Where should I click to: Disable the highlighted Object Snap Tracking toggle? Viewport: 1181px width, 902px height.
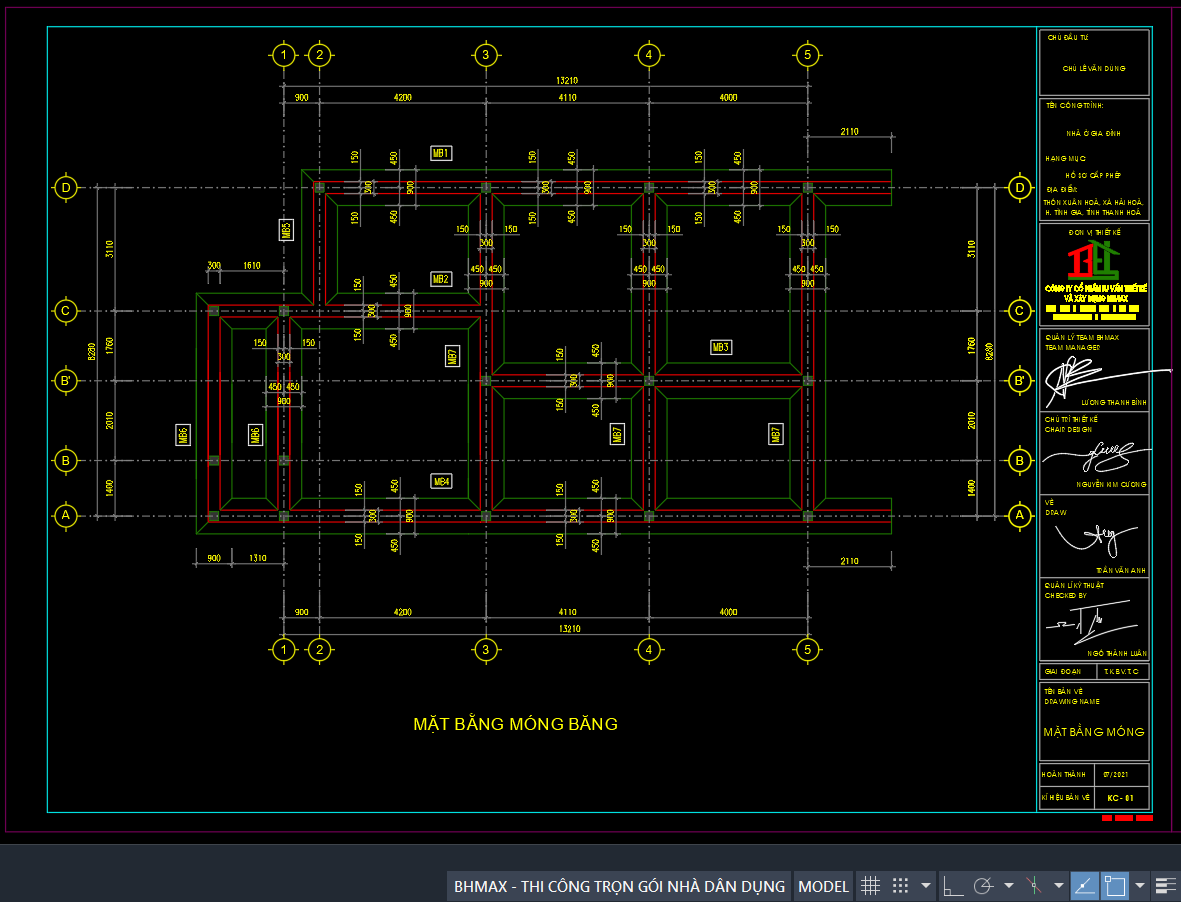tap(1084, 886)
